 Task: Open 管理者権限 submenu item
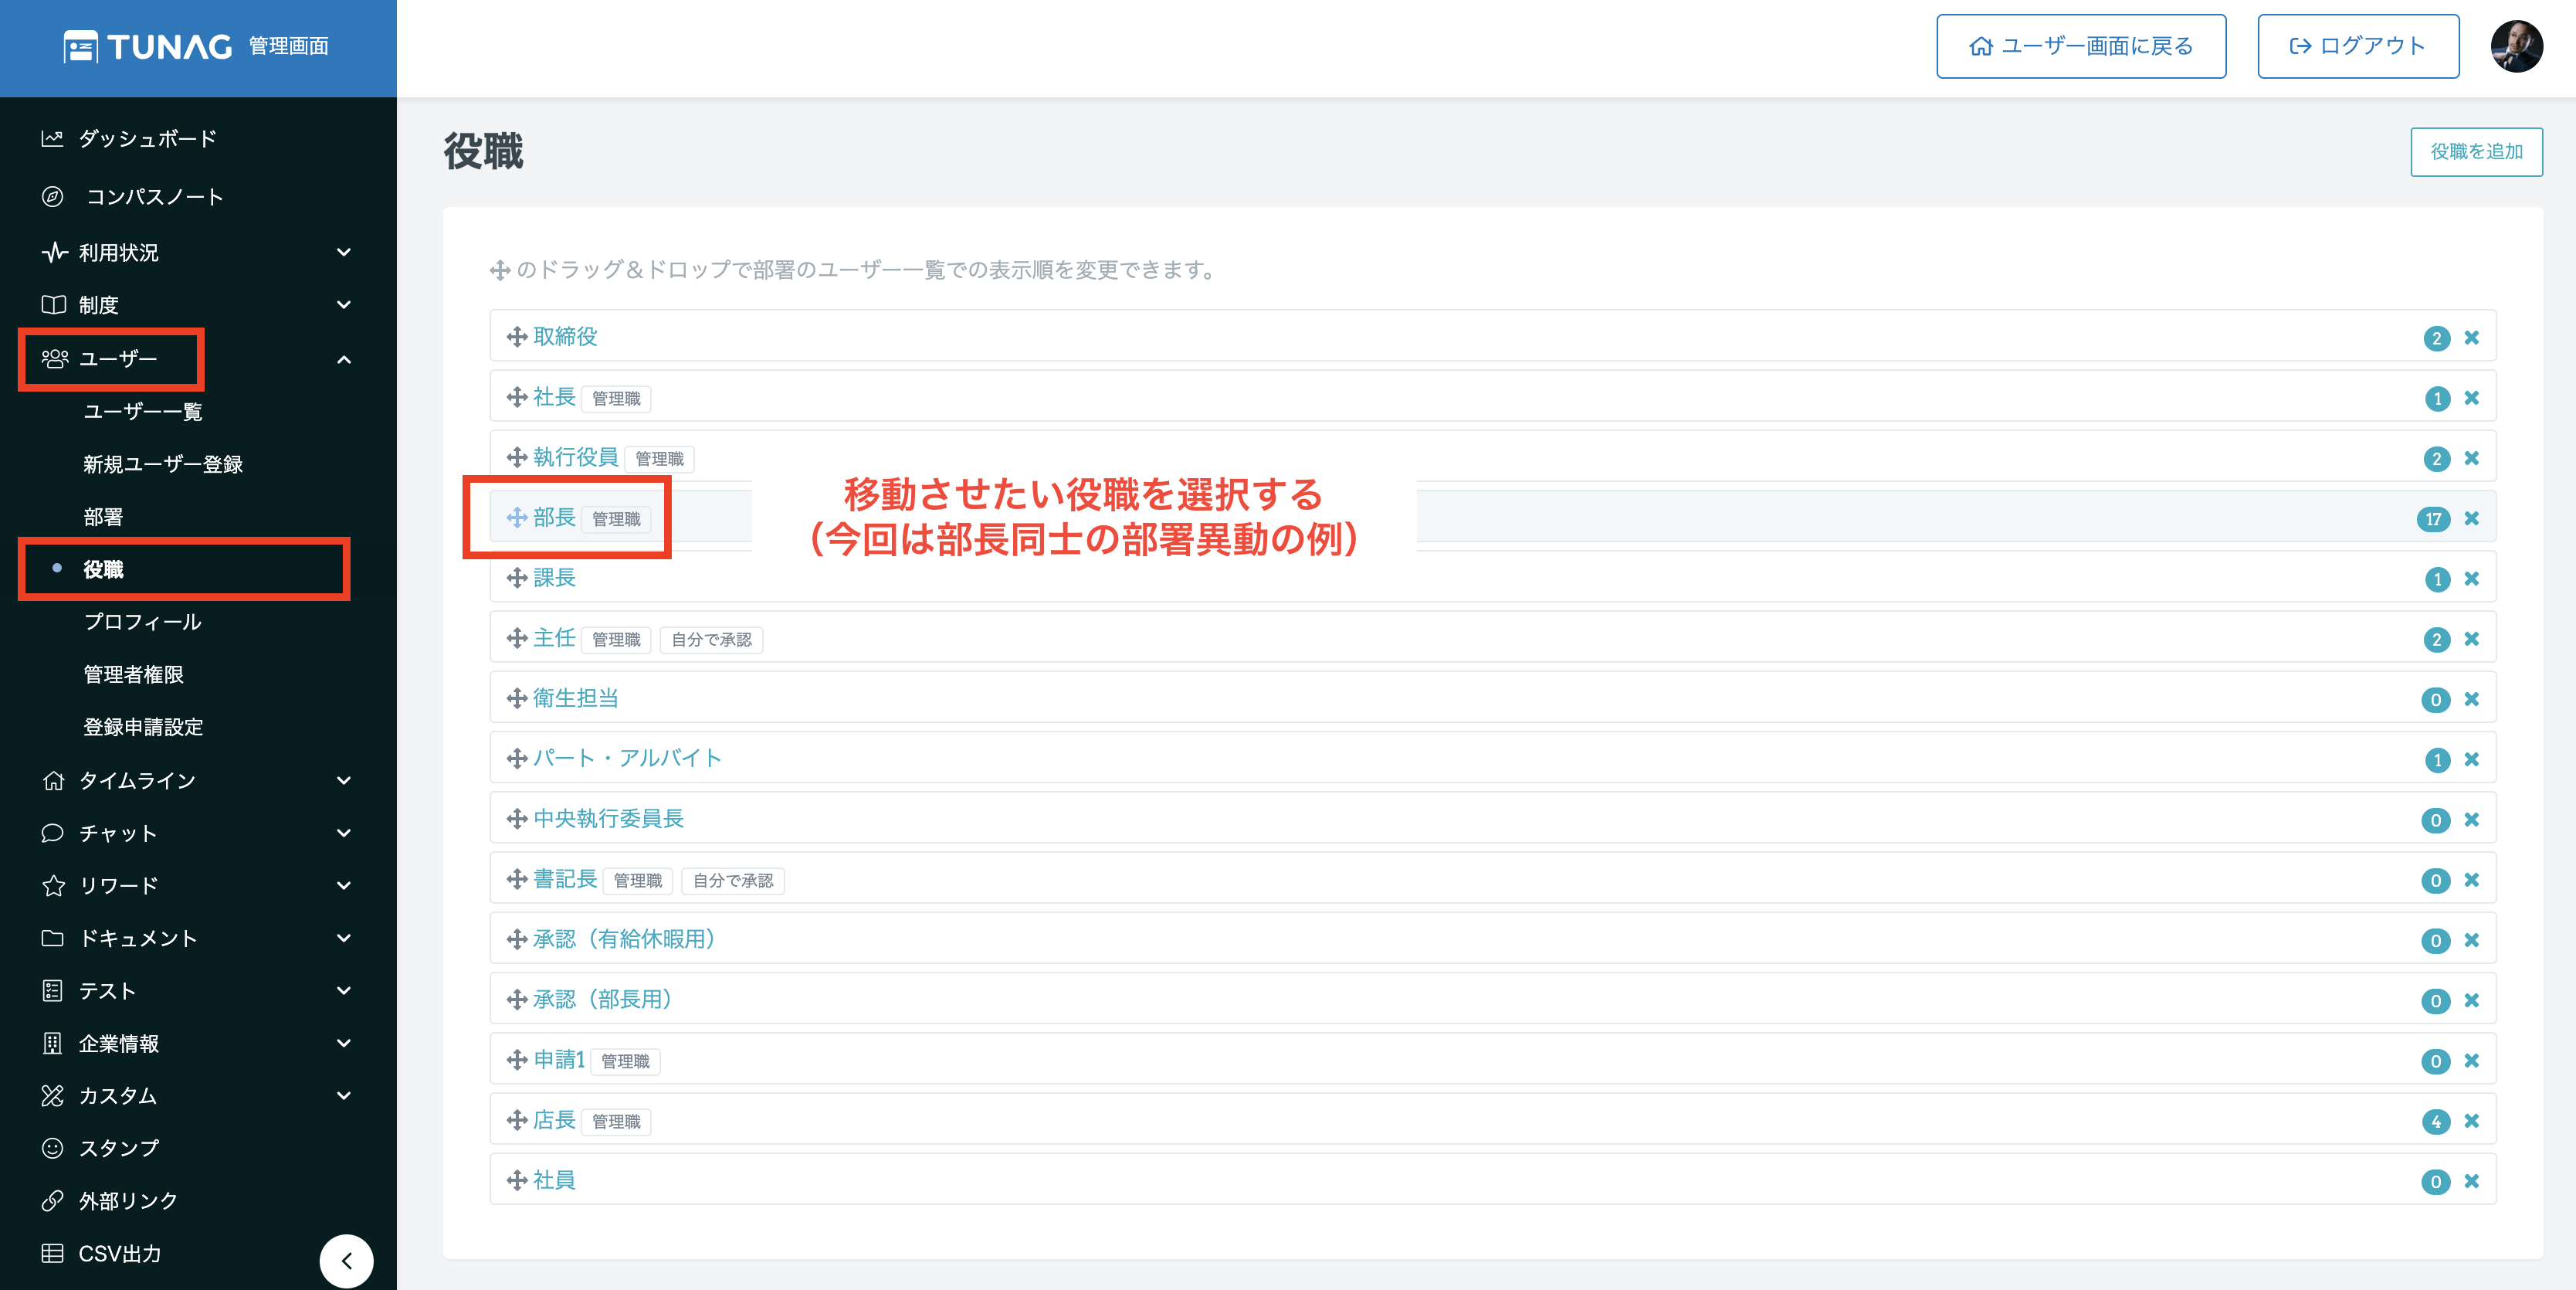pyautogui.click(x=133, y=675)
